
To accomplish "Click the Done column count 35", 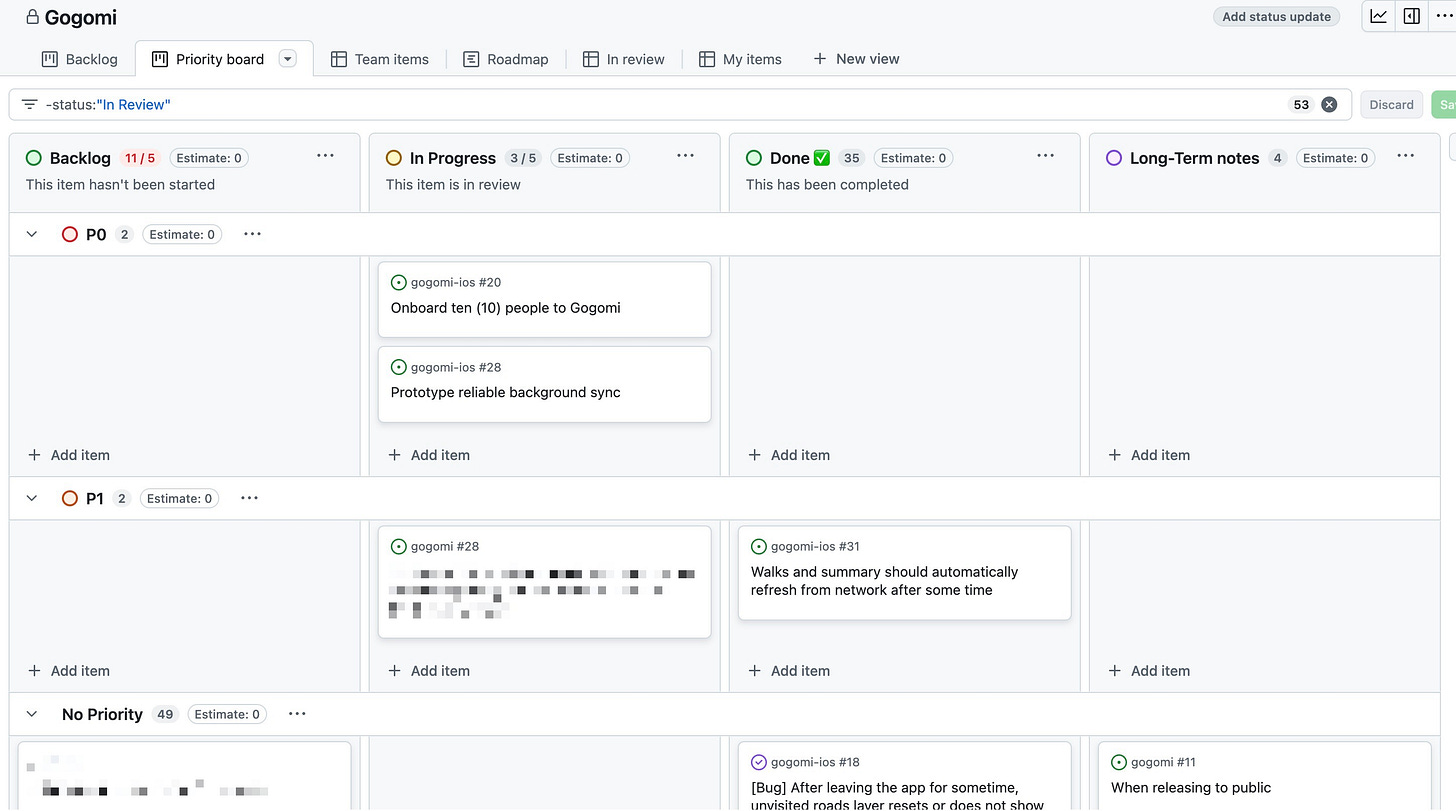I will (x=852, y=158).
